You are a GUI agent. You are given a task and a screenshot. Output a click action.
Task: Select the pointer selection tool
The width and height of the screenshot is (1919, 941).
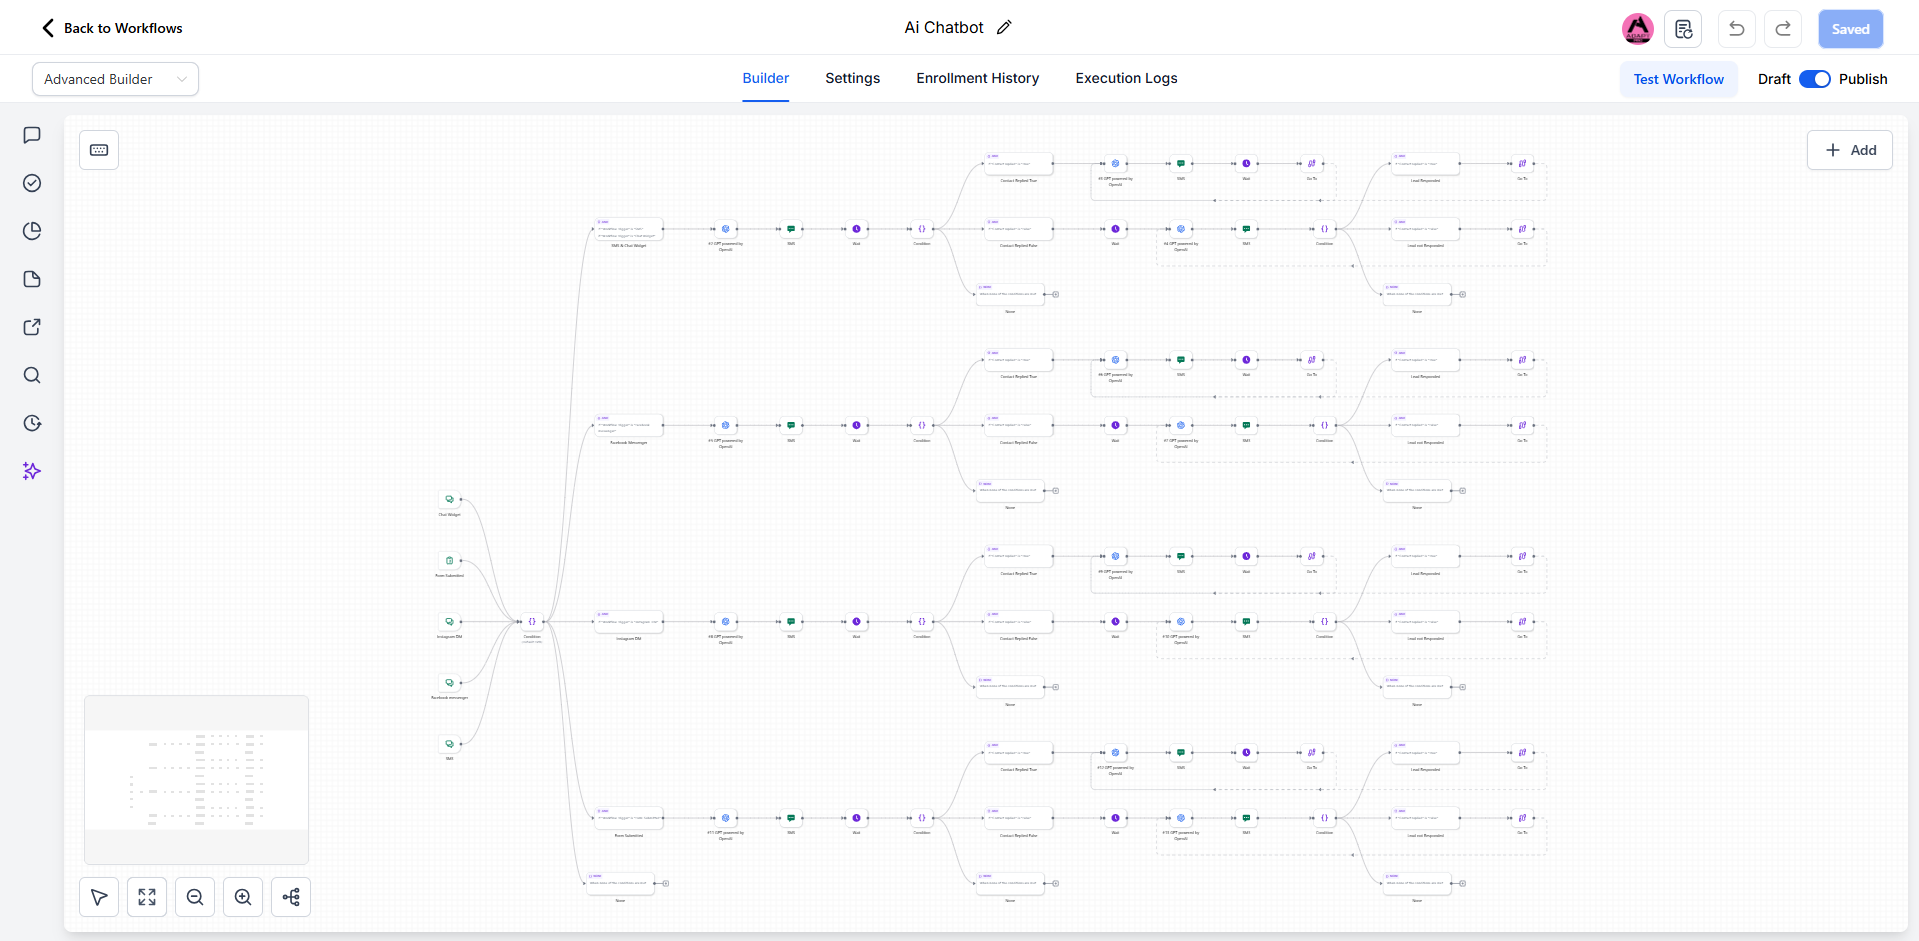[x=99, y=897]
